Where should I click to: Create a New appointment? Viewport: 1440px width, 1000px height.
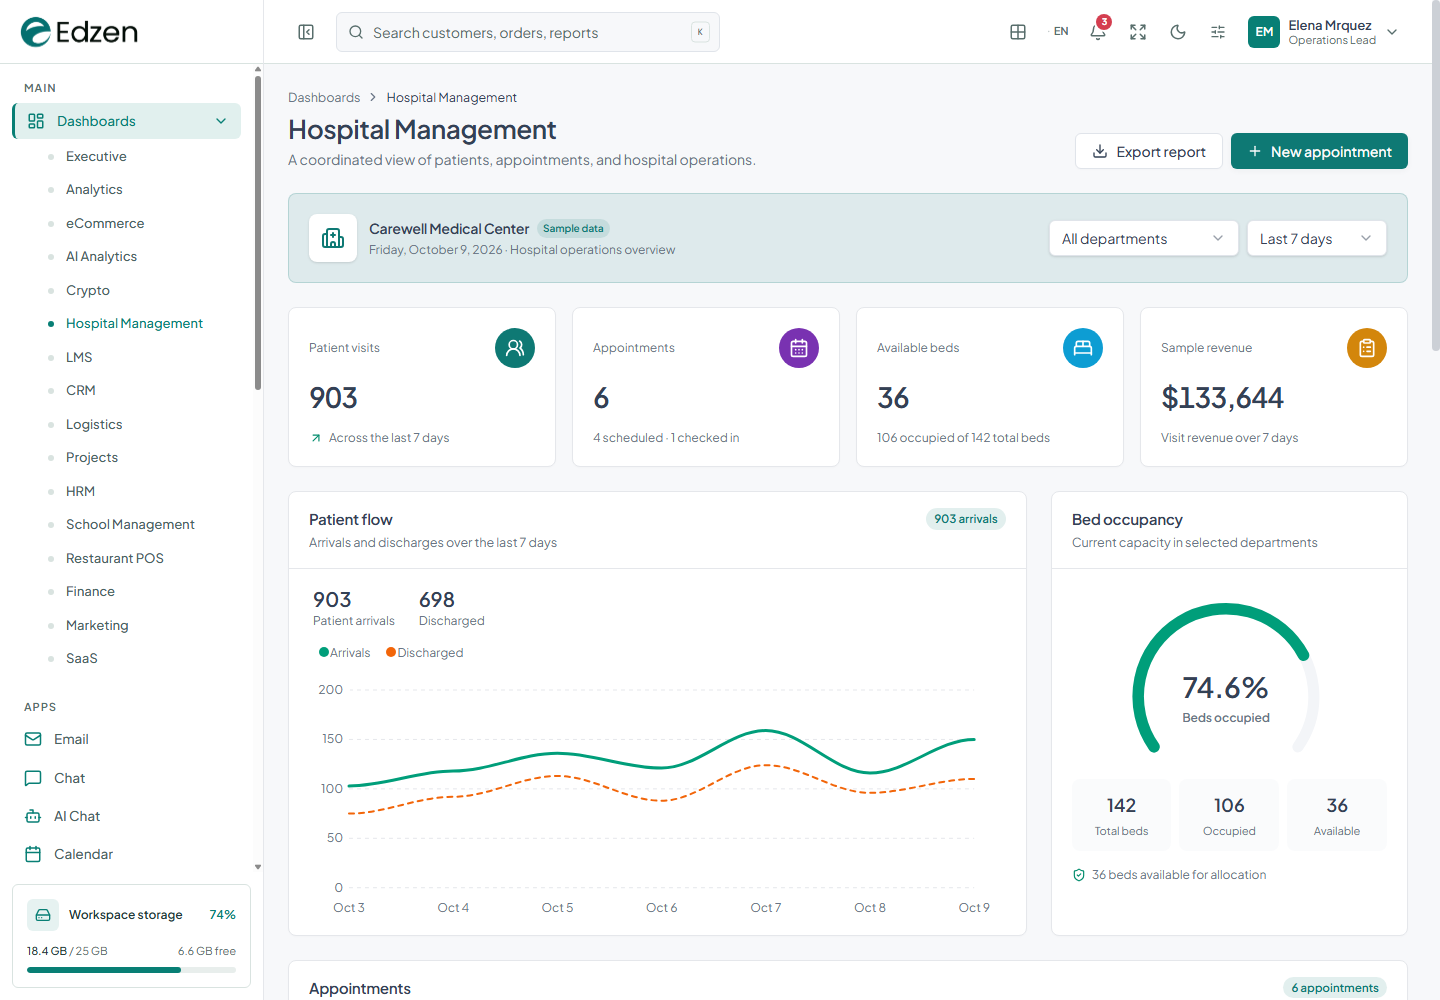click(x=1319, y=151)
